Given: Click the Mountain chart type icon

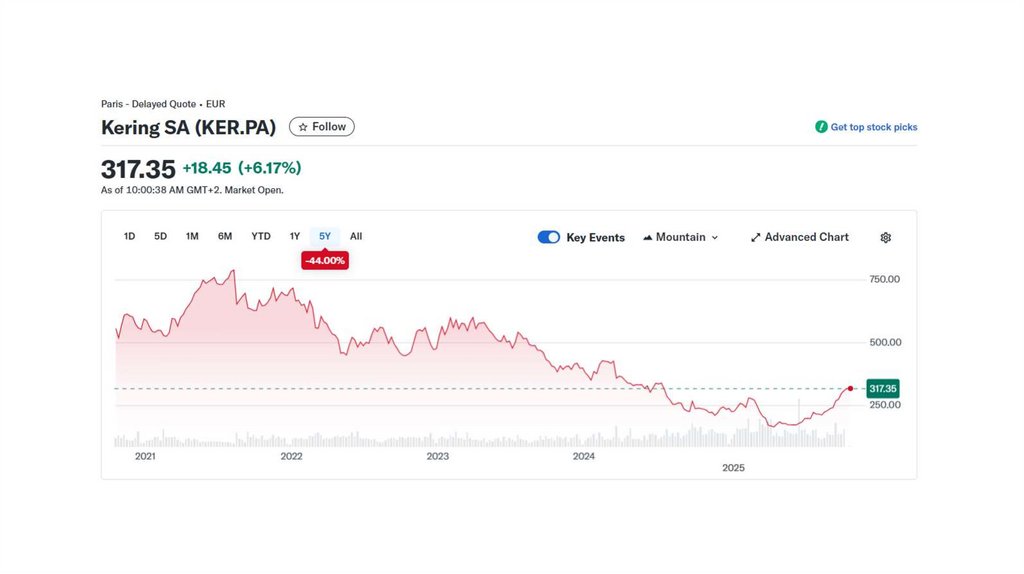Looking at the screenshot, I should [x=647, y=238].
